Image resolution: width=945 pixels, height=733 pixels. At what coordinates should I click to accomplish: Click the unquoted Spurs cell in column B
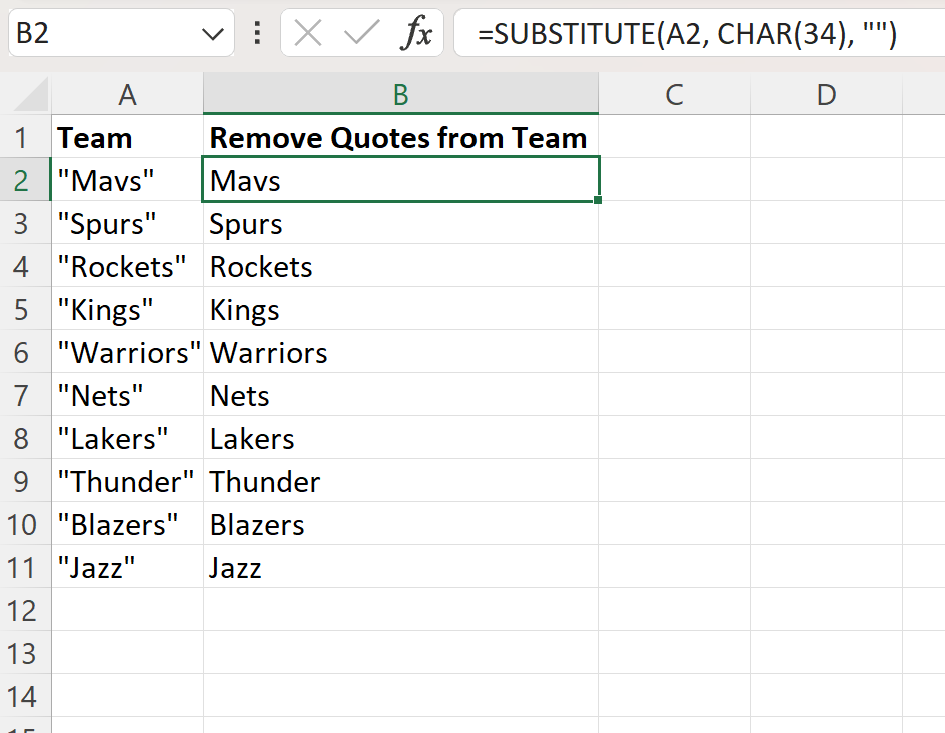[x=401, y=224]
